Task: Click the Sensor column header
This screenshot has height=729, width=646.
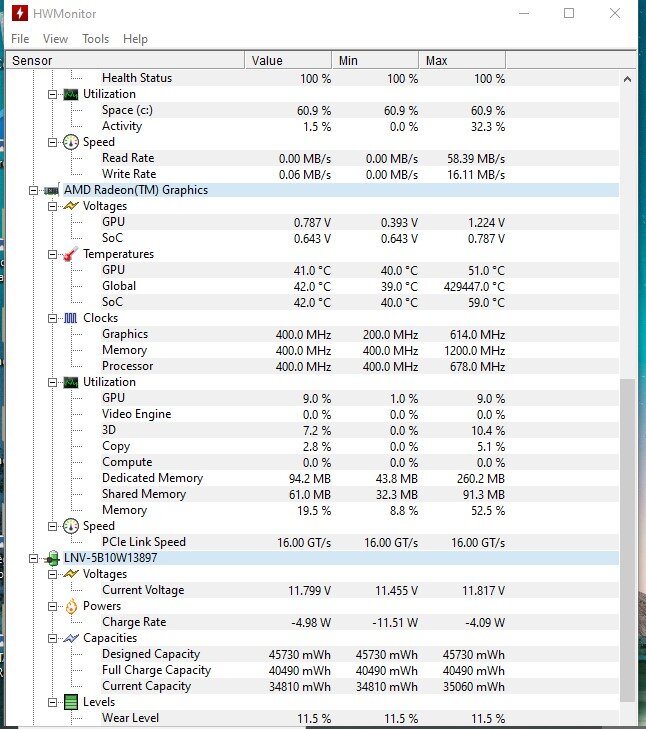Action: click(125, 60)
